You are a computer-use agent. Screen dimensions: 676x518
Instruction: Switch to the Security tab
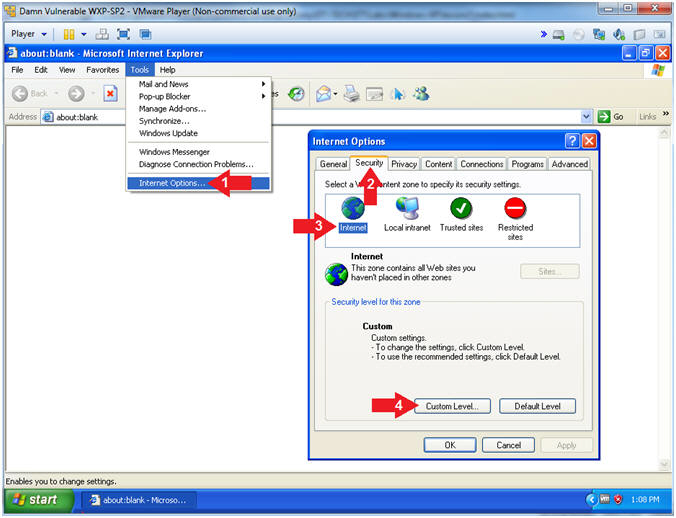click(x=369, y=163)
